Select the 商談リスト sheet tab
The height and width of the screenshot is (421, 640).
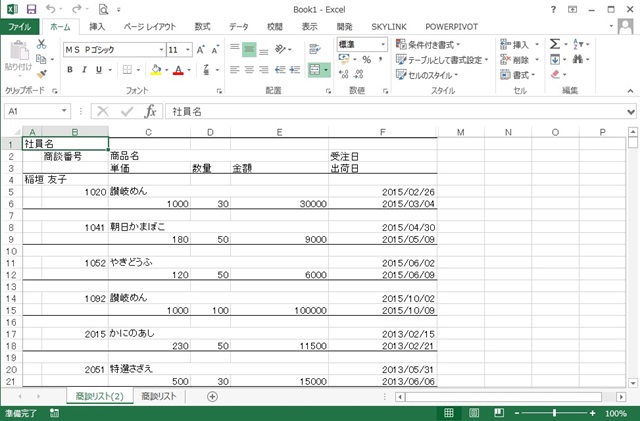point(159,396)
